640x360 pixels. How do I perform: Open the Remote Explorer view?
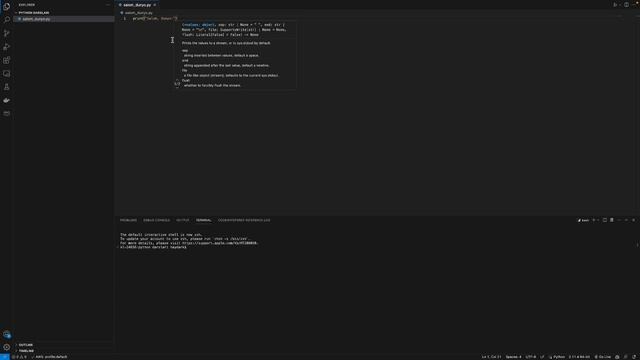pyautogui.click(x=7, y=73)
